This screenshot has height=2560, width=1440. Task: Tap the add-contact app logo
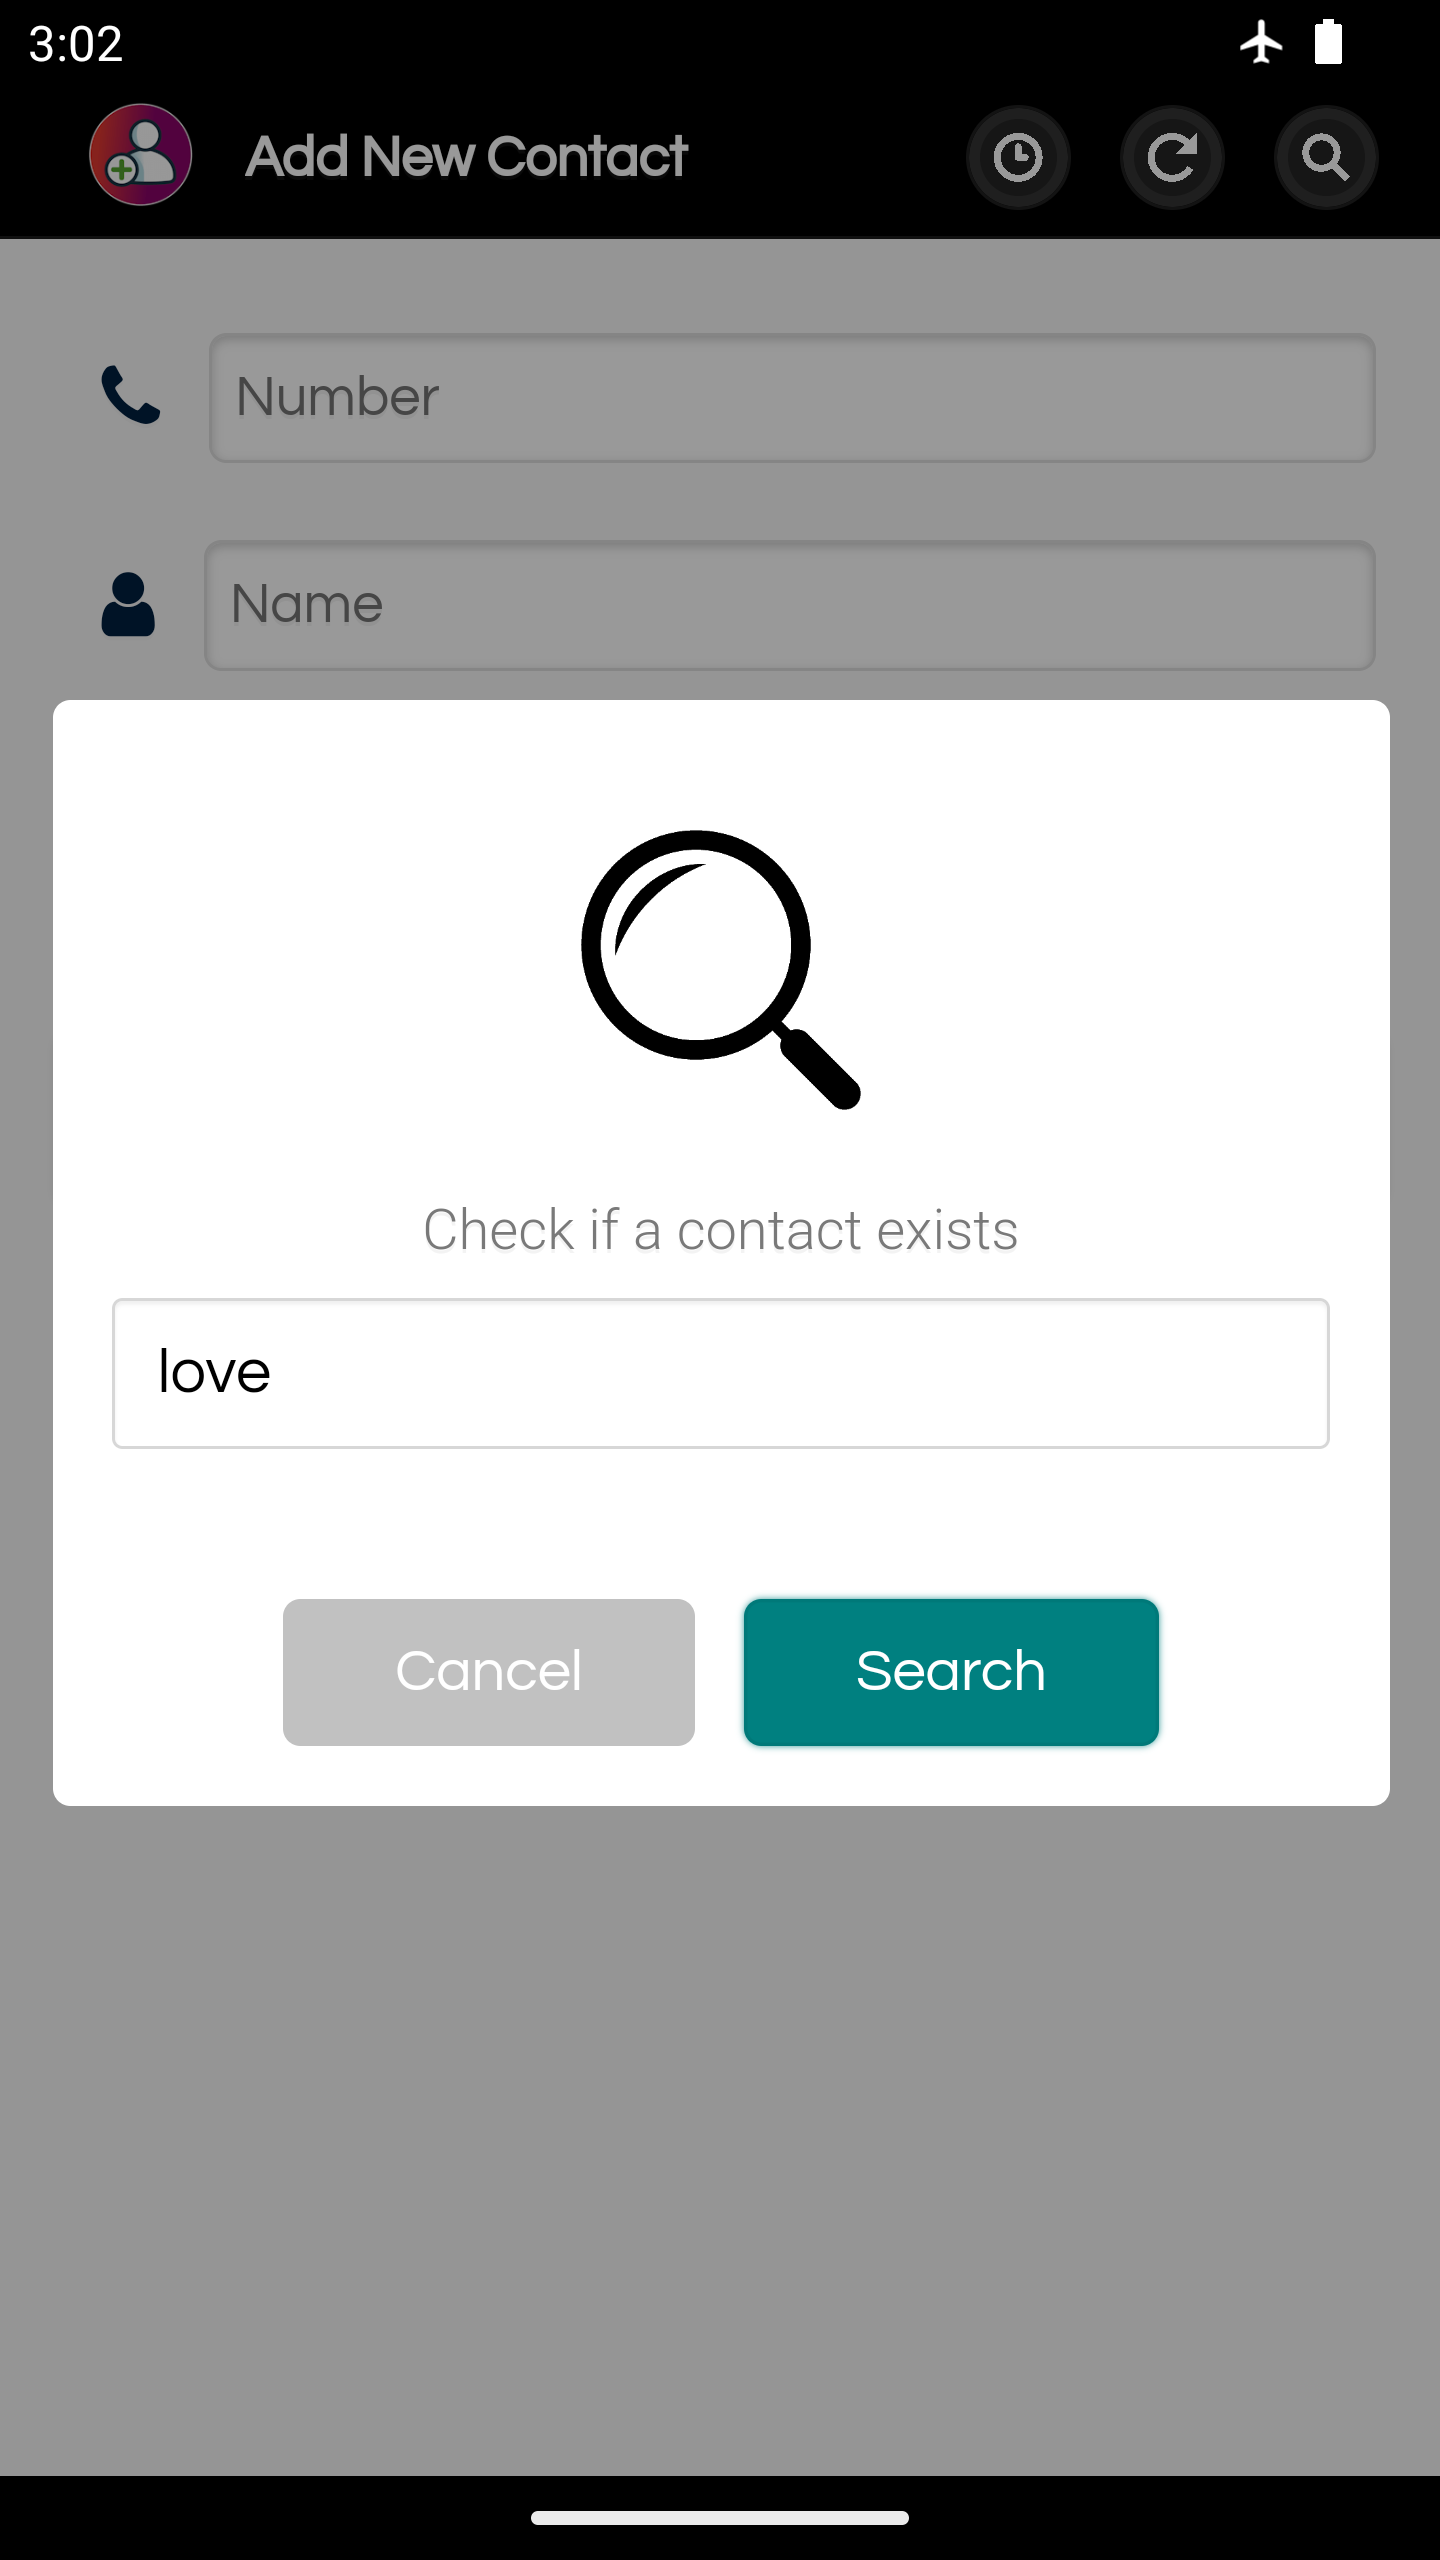tap(141, 155)
